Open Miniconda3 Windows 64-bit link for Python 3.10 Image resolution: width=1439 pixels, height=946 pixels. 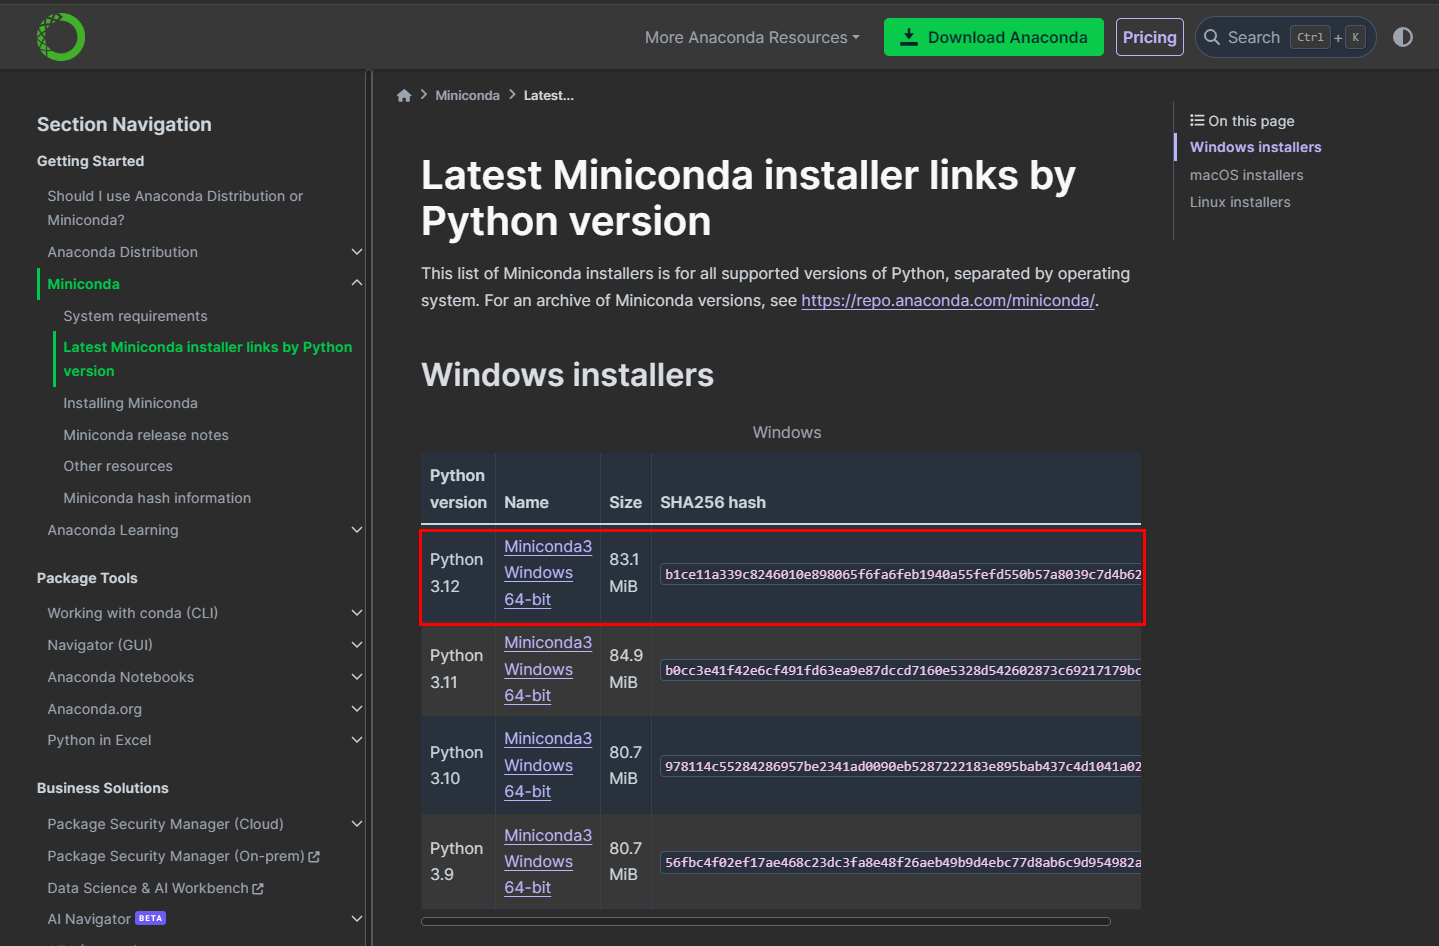(x=548, y=765)
